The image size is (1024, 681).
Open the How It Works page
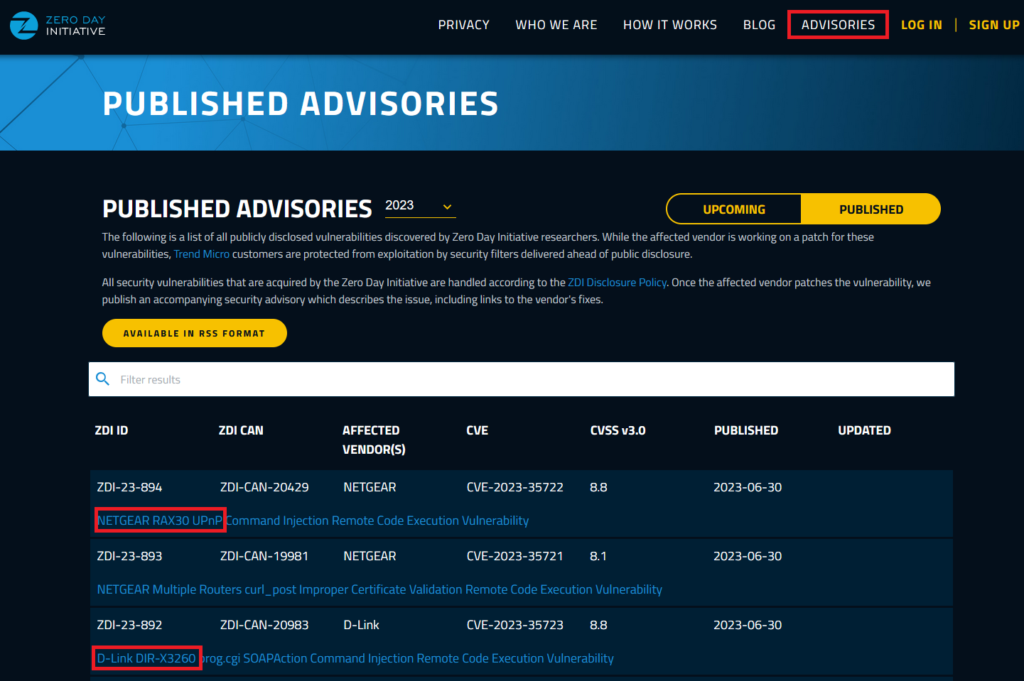pyautogui.click(x=669, y=25)
